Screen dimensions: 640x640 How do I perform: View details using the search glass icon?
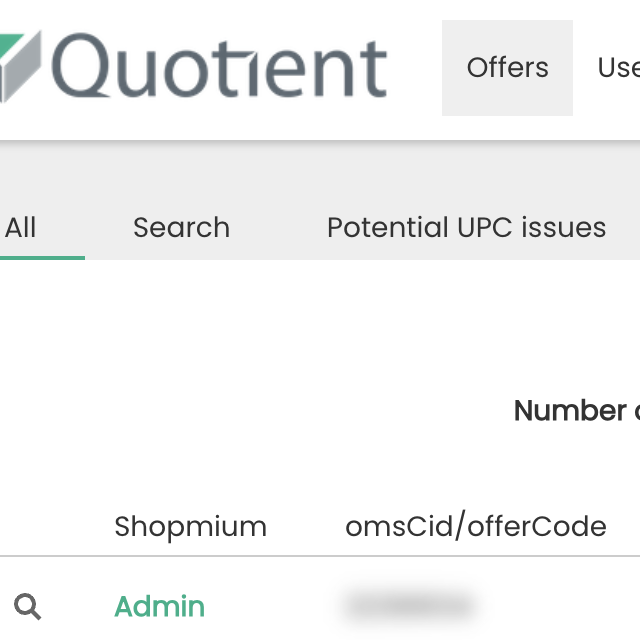[x=27, y=607]
